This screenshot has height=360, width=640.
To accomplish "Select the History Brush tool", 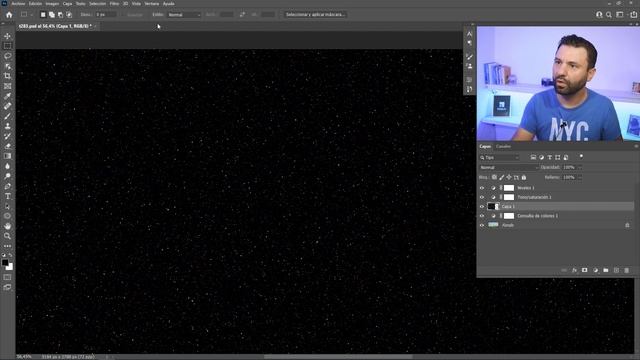I will 7,136.
